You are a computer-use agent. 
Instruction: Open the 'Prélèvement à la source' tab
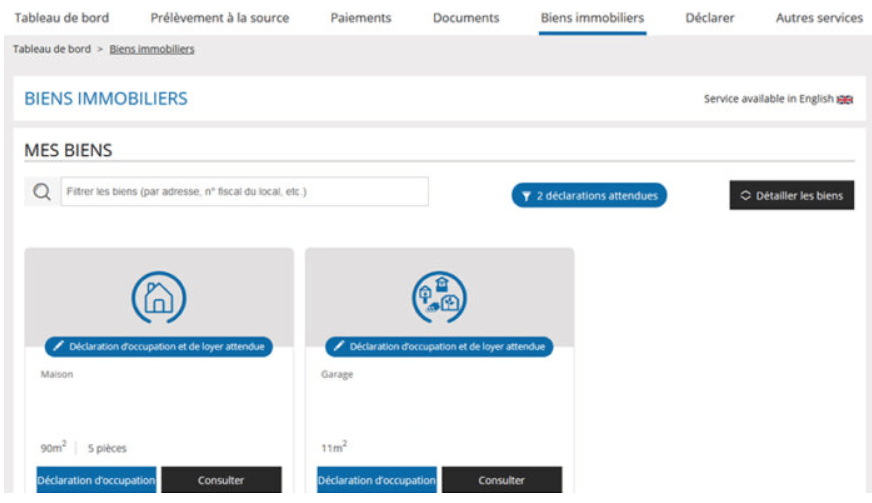pos(219,18)
